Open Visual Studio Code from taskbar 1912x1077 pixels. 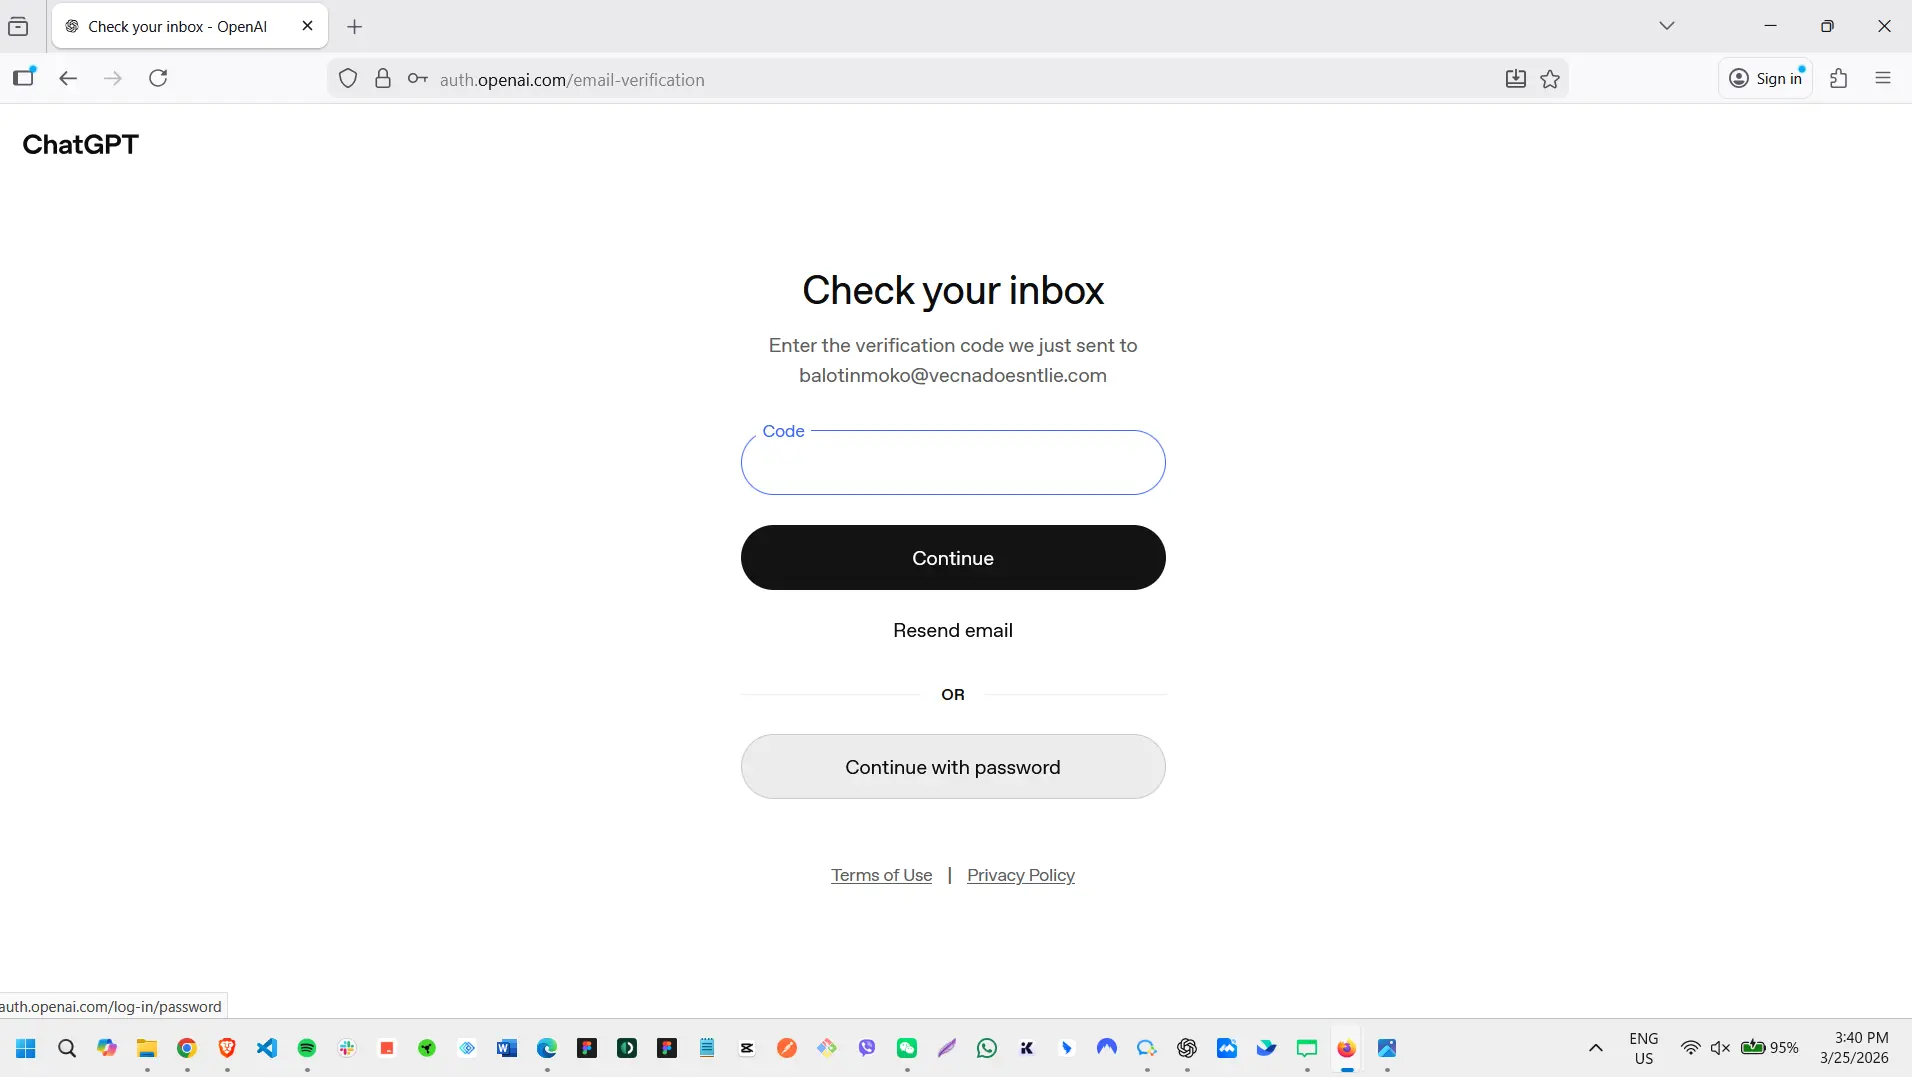[x=267, y=1048]
